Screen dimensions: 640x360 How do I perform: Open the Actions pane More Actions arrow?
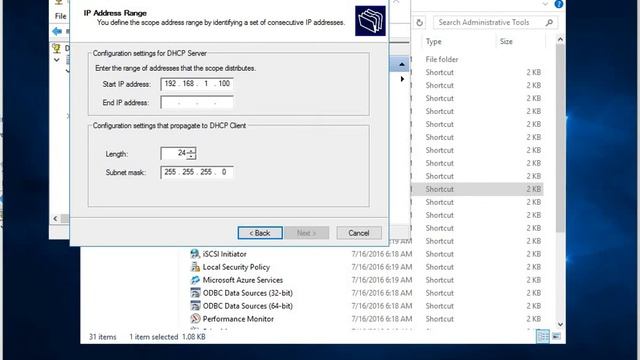(x=402, y=79)
